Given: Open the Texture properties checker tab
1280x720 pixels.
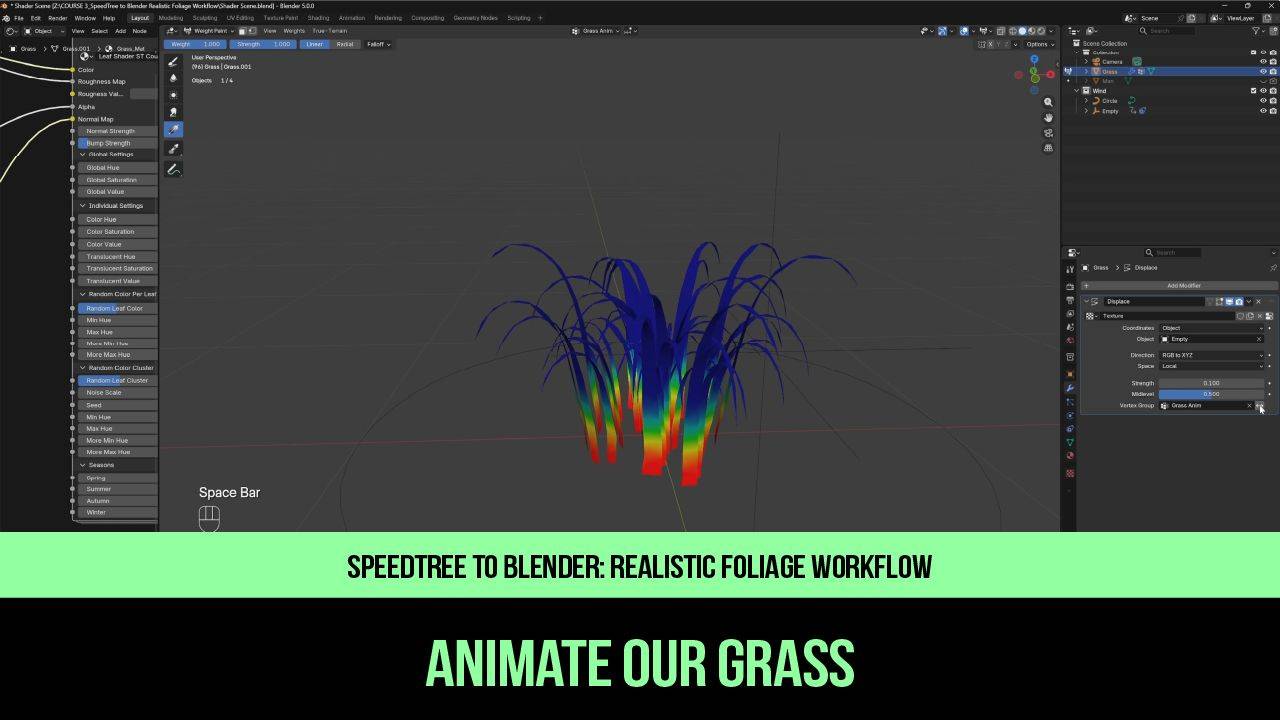Looking at the screenshot, I should (1070, 473).
